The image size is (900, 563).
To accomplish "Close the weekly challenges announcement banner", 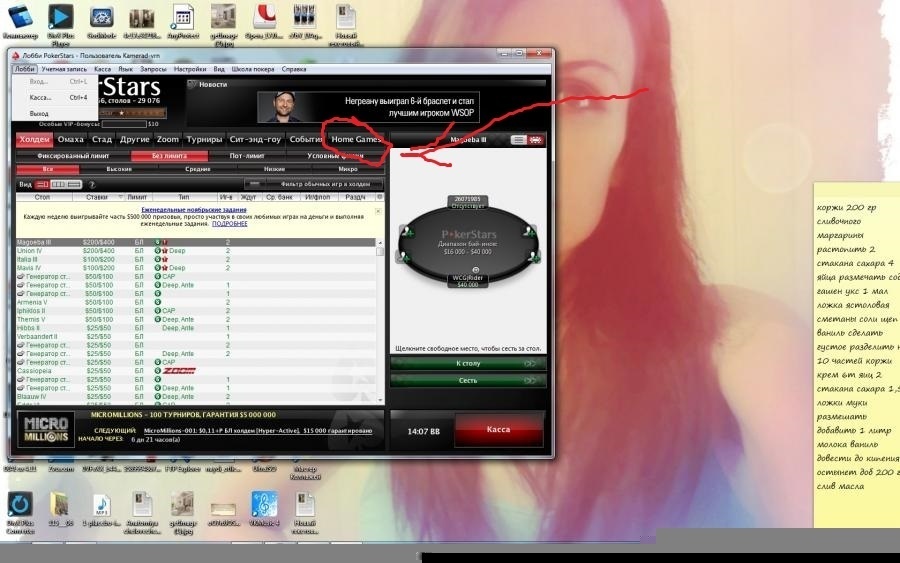I will 378,211.
